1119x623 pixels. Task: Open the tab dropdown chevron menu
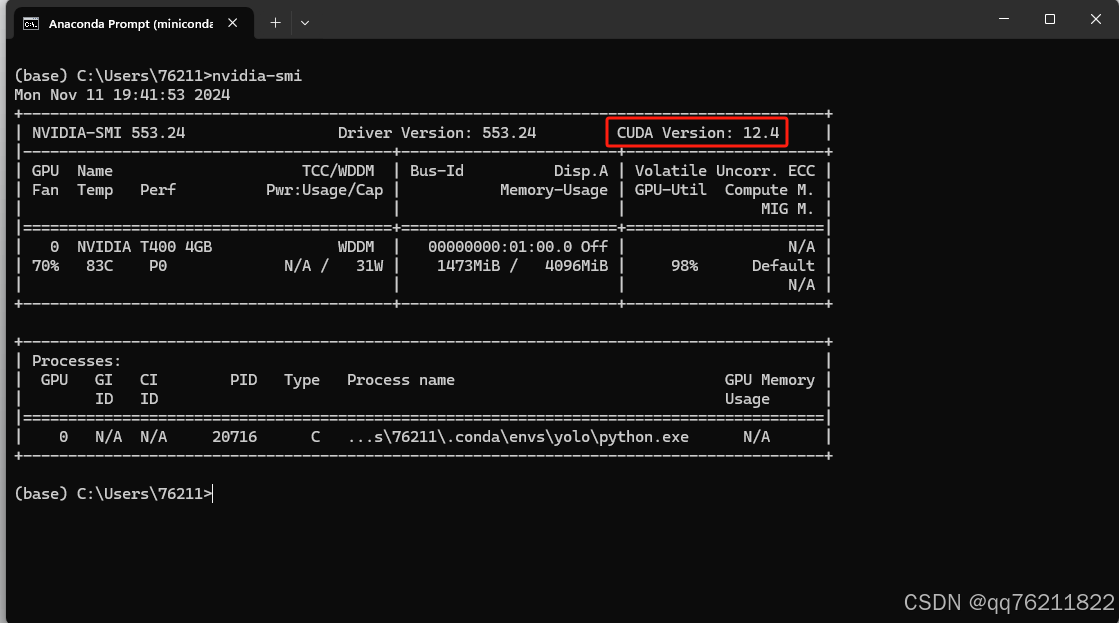304,22
